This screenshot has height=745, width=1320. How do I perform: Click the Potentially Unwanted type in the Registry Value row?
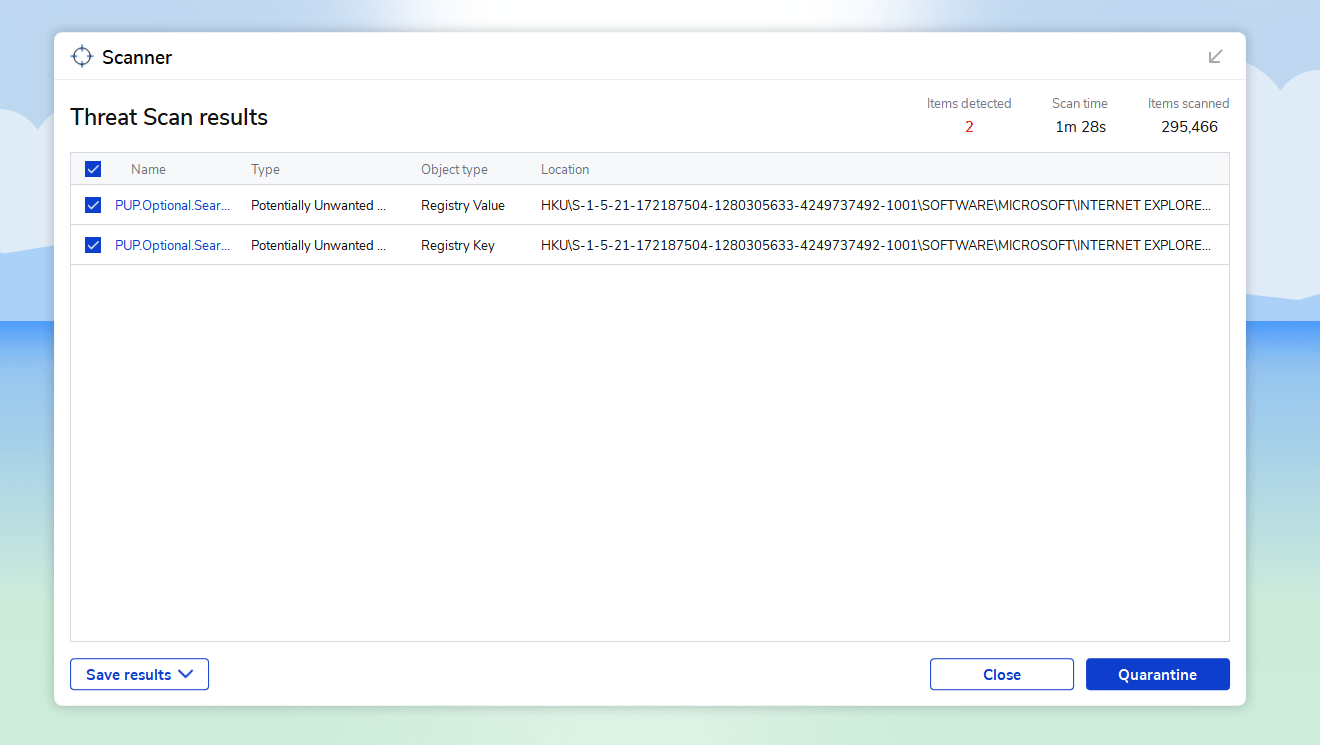coord(319,205)
